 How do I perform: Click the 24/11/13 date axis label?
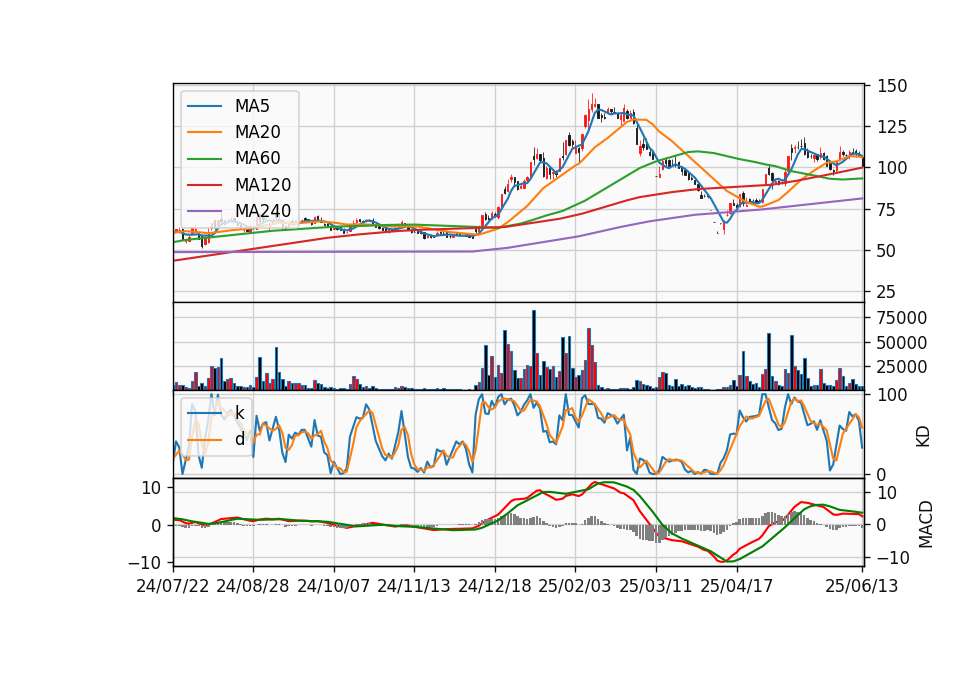[x=414, y=586]
